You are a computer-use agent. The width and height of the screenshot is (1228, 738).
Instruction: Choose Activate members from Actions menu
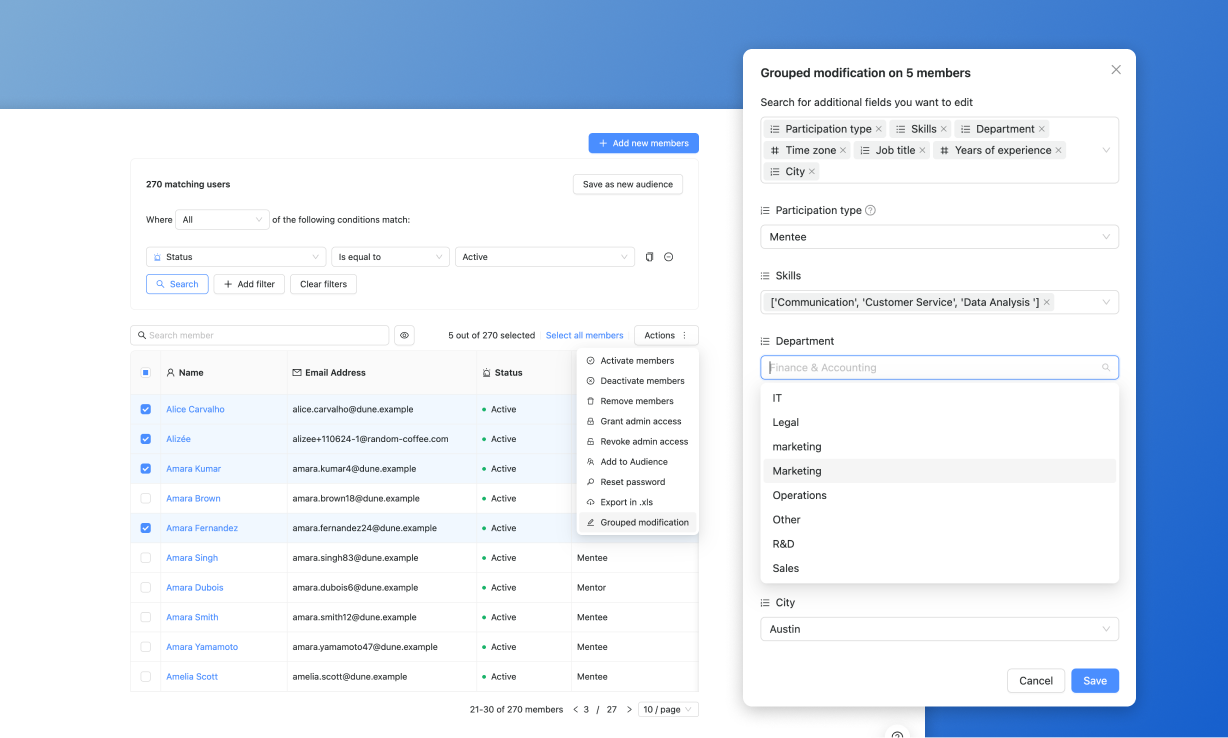point(637,361)
